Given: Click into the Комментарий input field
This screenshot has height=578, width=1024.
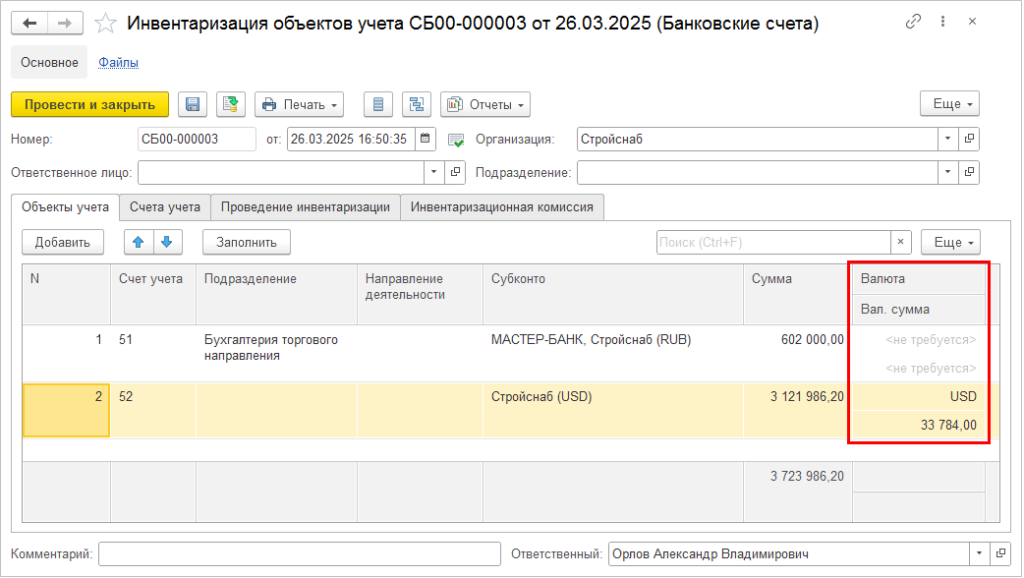Looking at the screenshot, I should 299,554.
